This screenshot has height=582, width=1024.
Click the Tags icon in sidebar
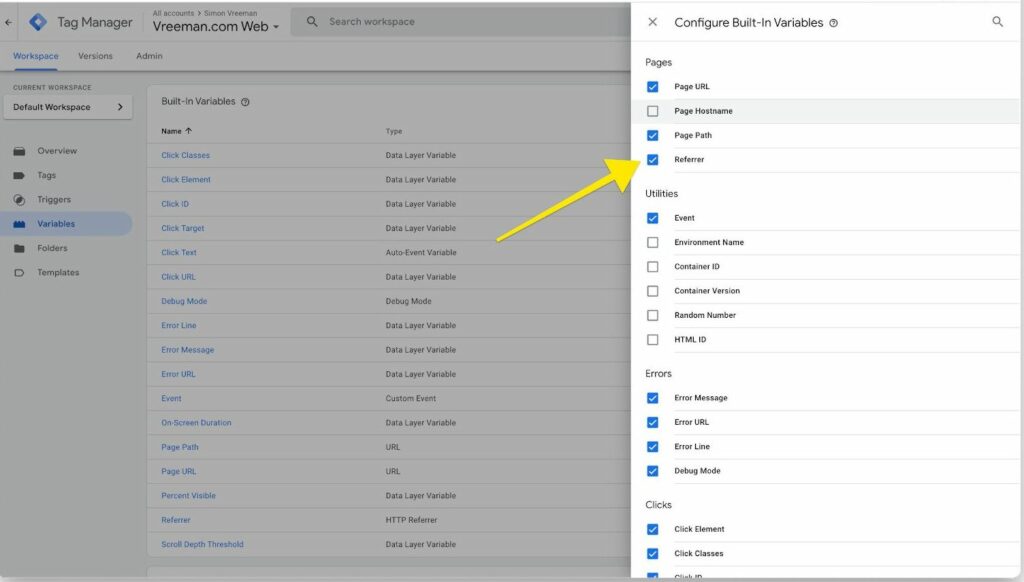[19, 175]
